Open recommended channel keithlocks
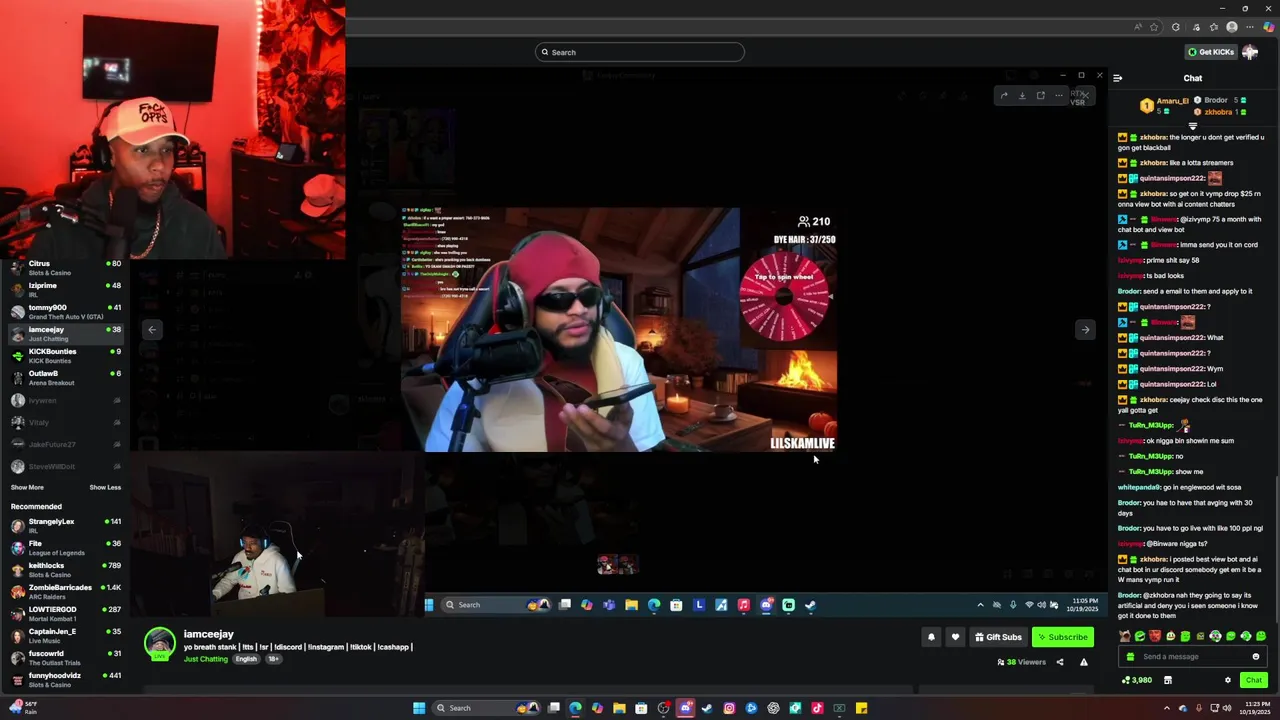The height and width of the screenshot is (720, 1280). (66, 570)
